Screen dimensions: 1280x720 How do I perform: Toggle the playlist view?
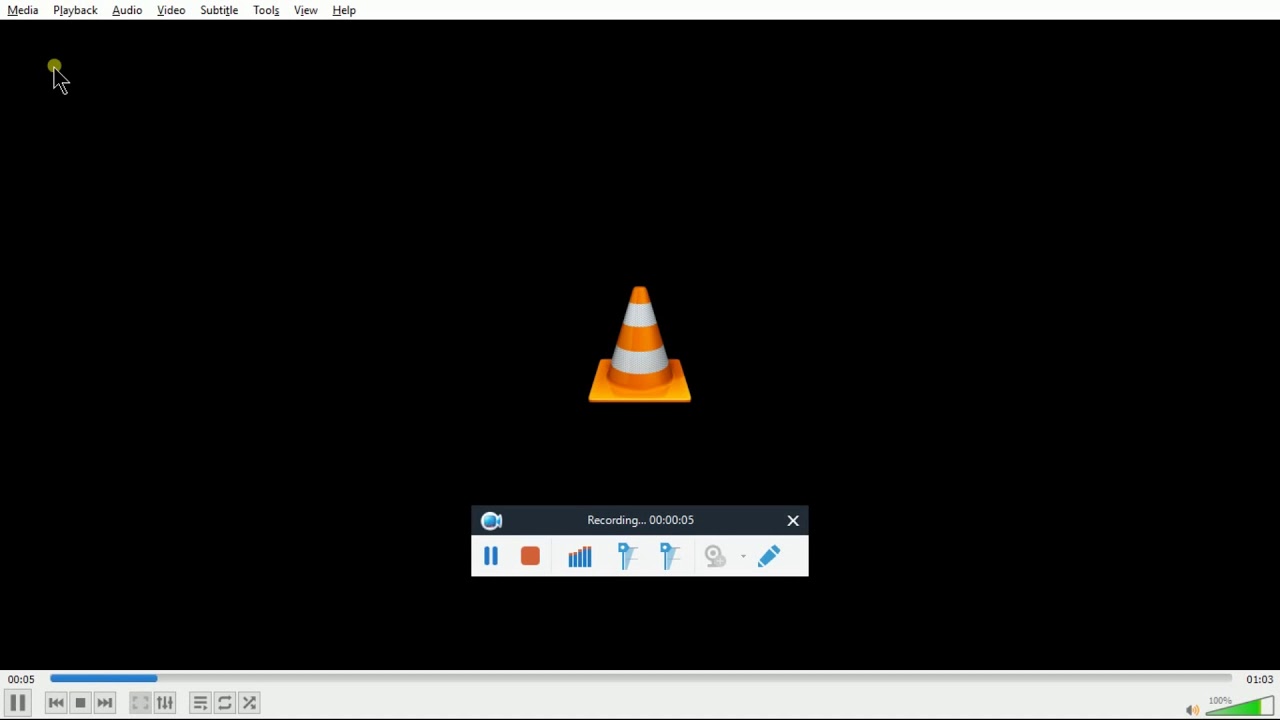point(200,703)
